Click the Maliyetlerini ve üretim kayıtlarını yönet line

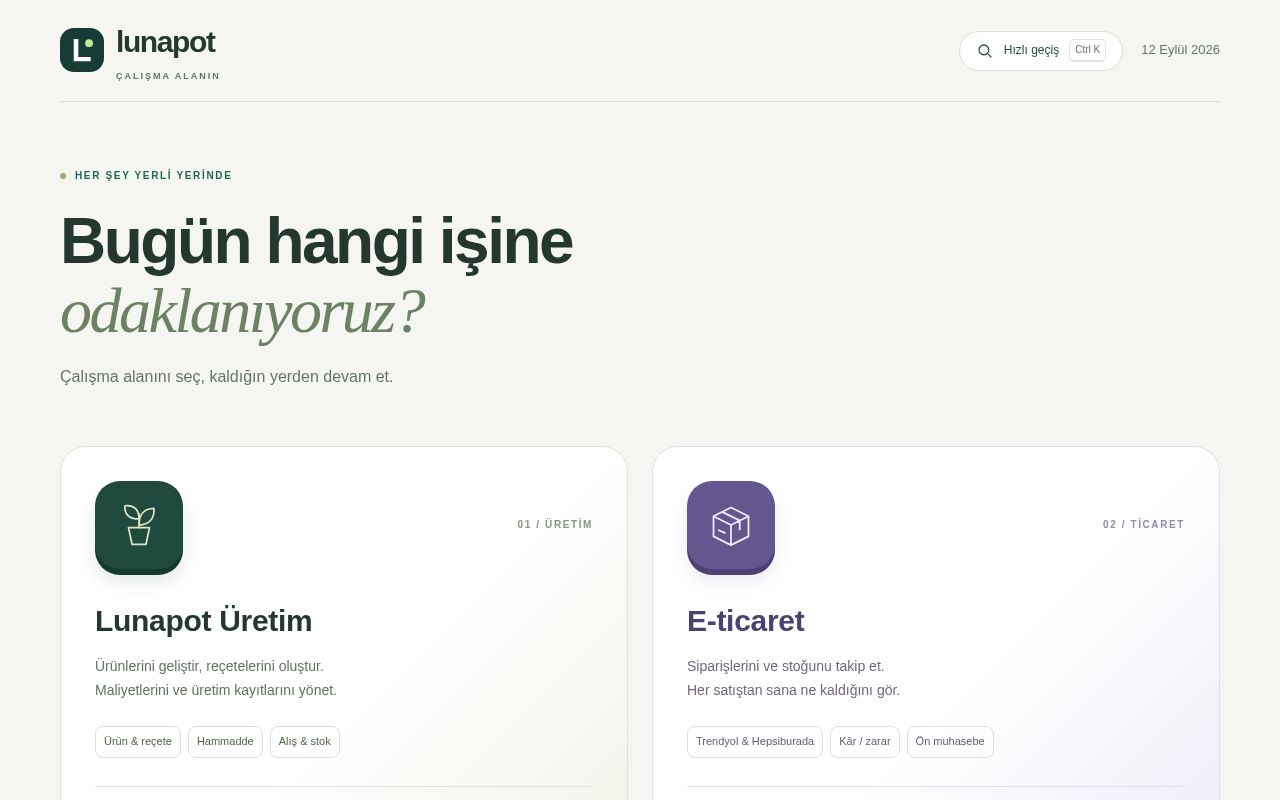pos(216,690)
